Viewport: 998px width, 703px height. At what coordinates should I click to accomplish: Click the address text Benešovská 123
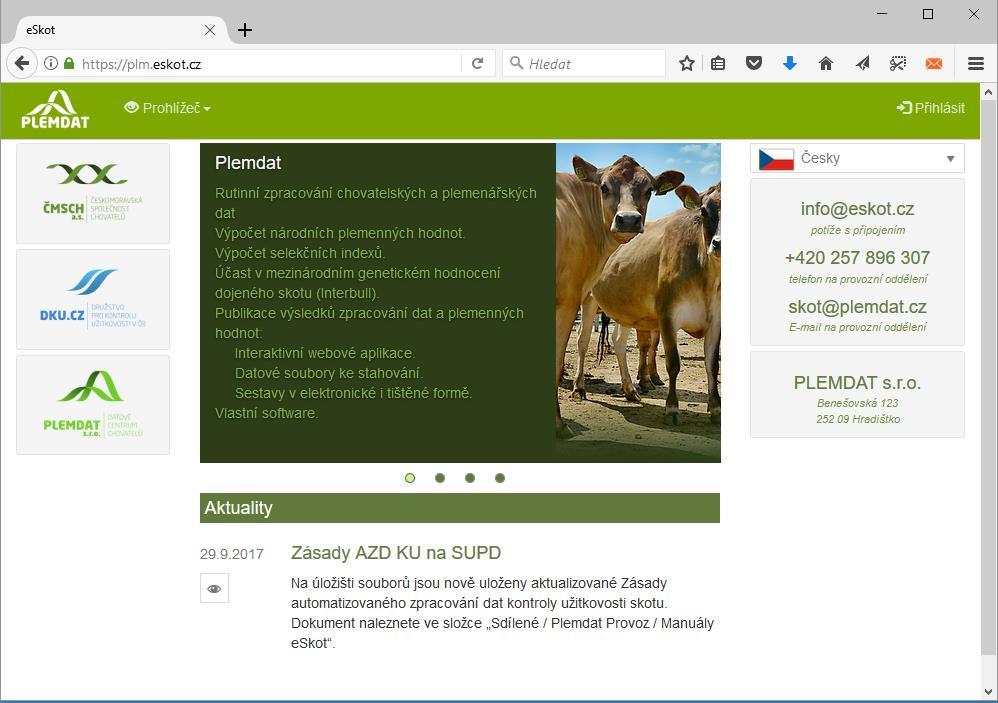click(x=857, y=403)
